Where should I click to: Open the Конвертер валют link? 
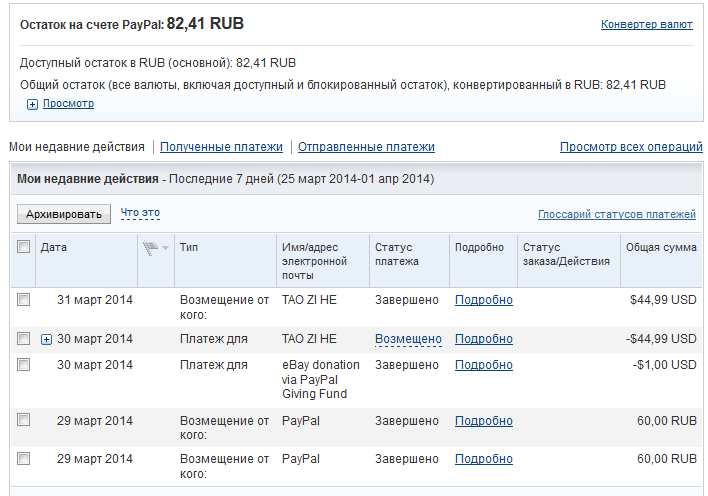[x=646, y=24]
